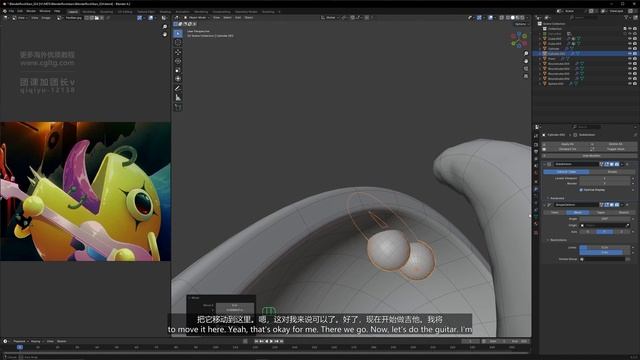The width and height of the screenshot is (640, 360).
Task: Open the Output properties tab
Action: tap(536, 151)
